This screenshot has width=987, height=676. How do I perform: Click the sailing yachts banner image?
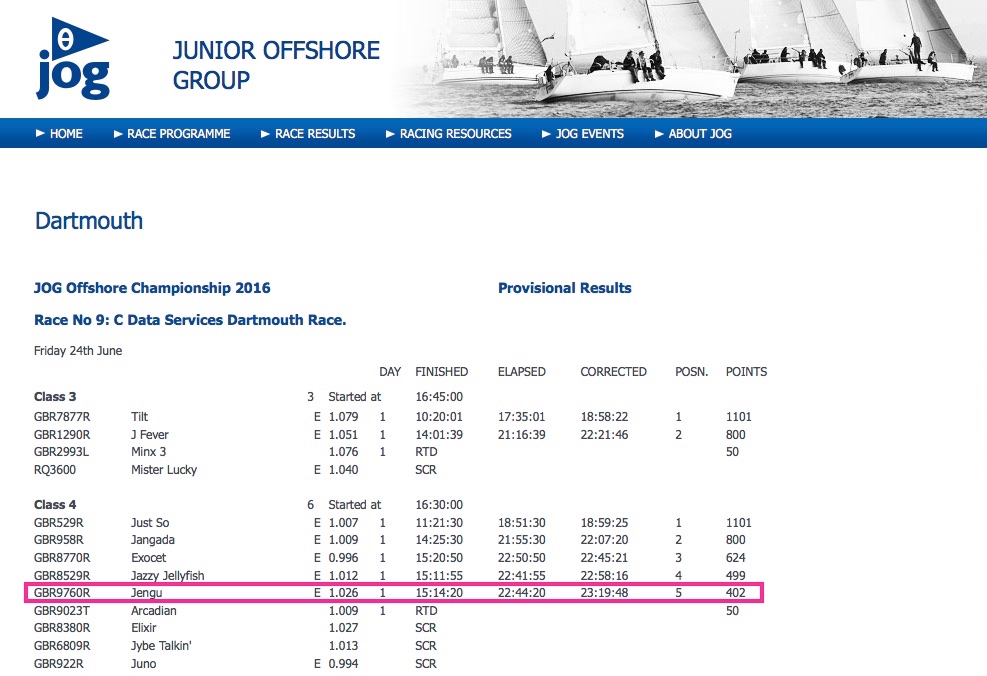[x=692, y=59]
